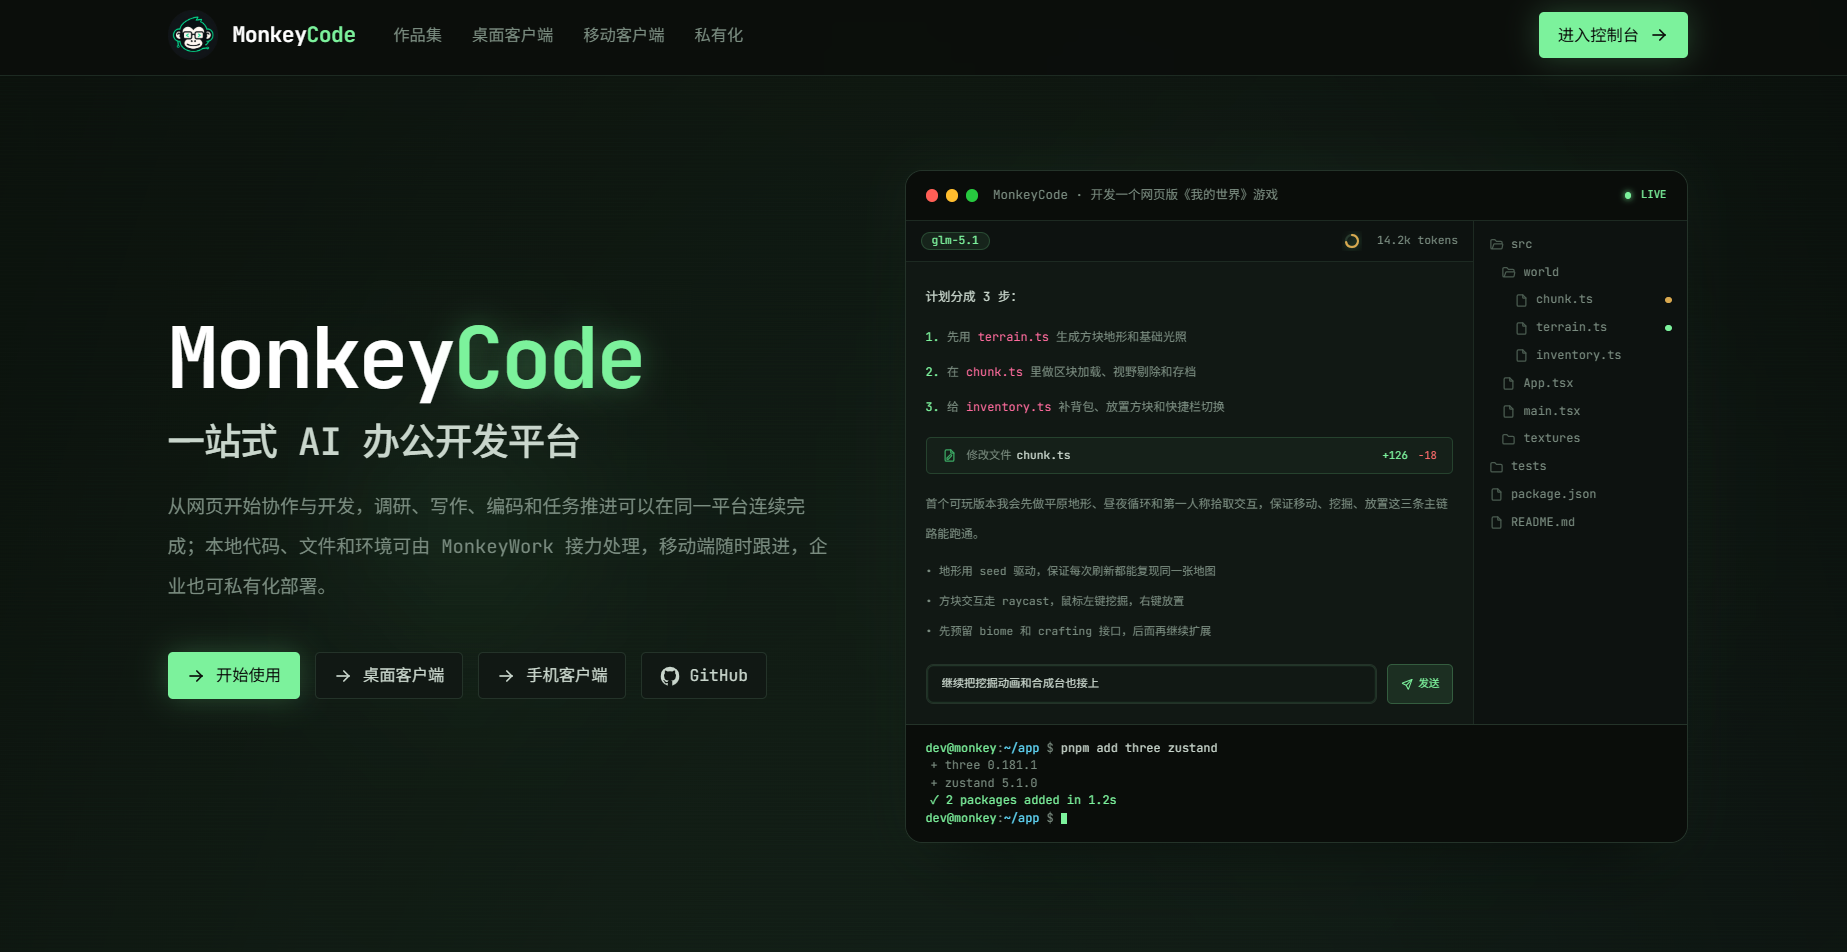This screenshot has width=1847, height=952.
Task: Open README.md in file tree
Action: pos(1533,523)
